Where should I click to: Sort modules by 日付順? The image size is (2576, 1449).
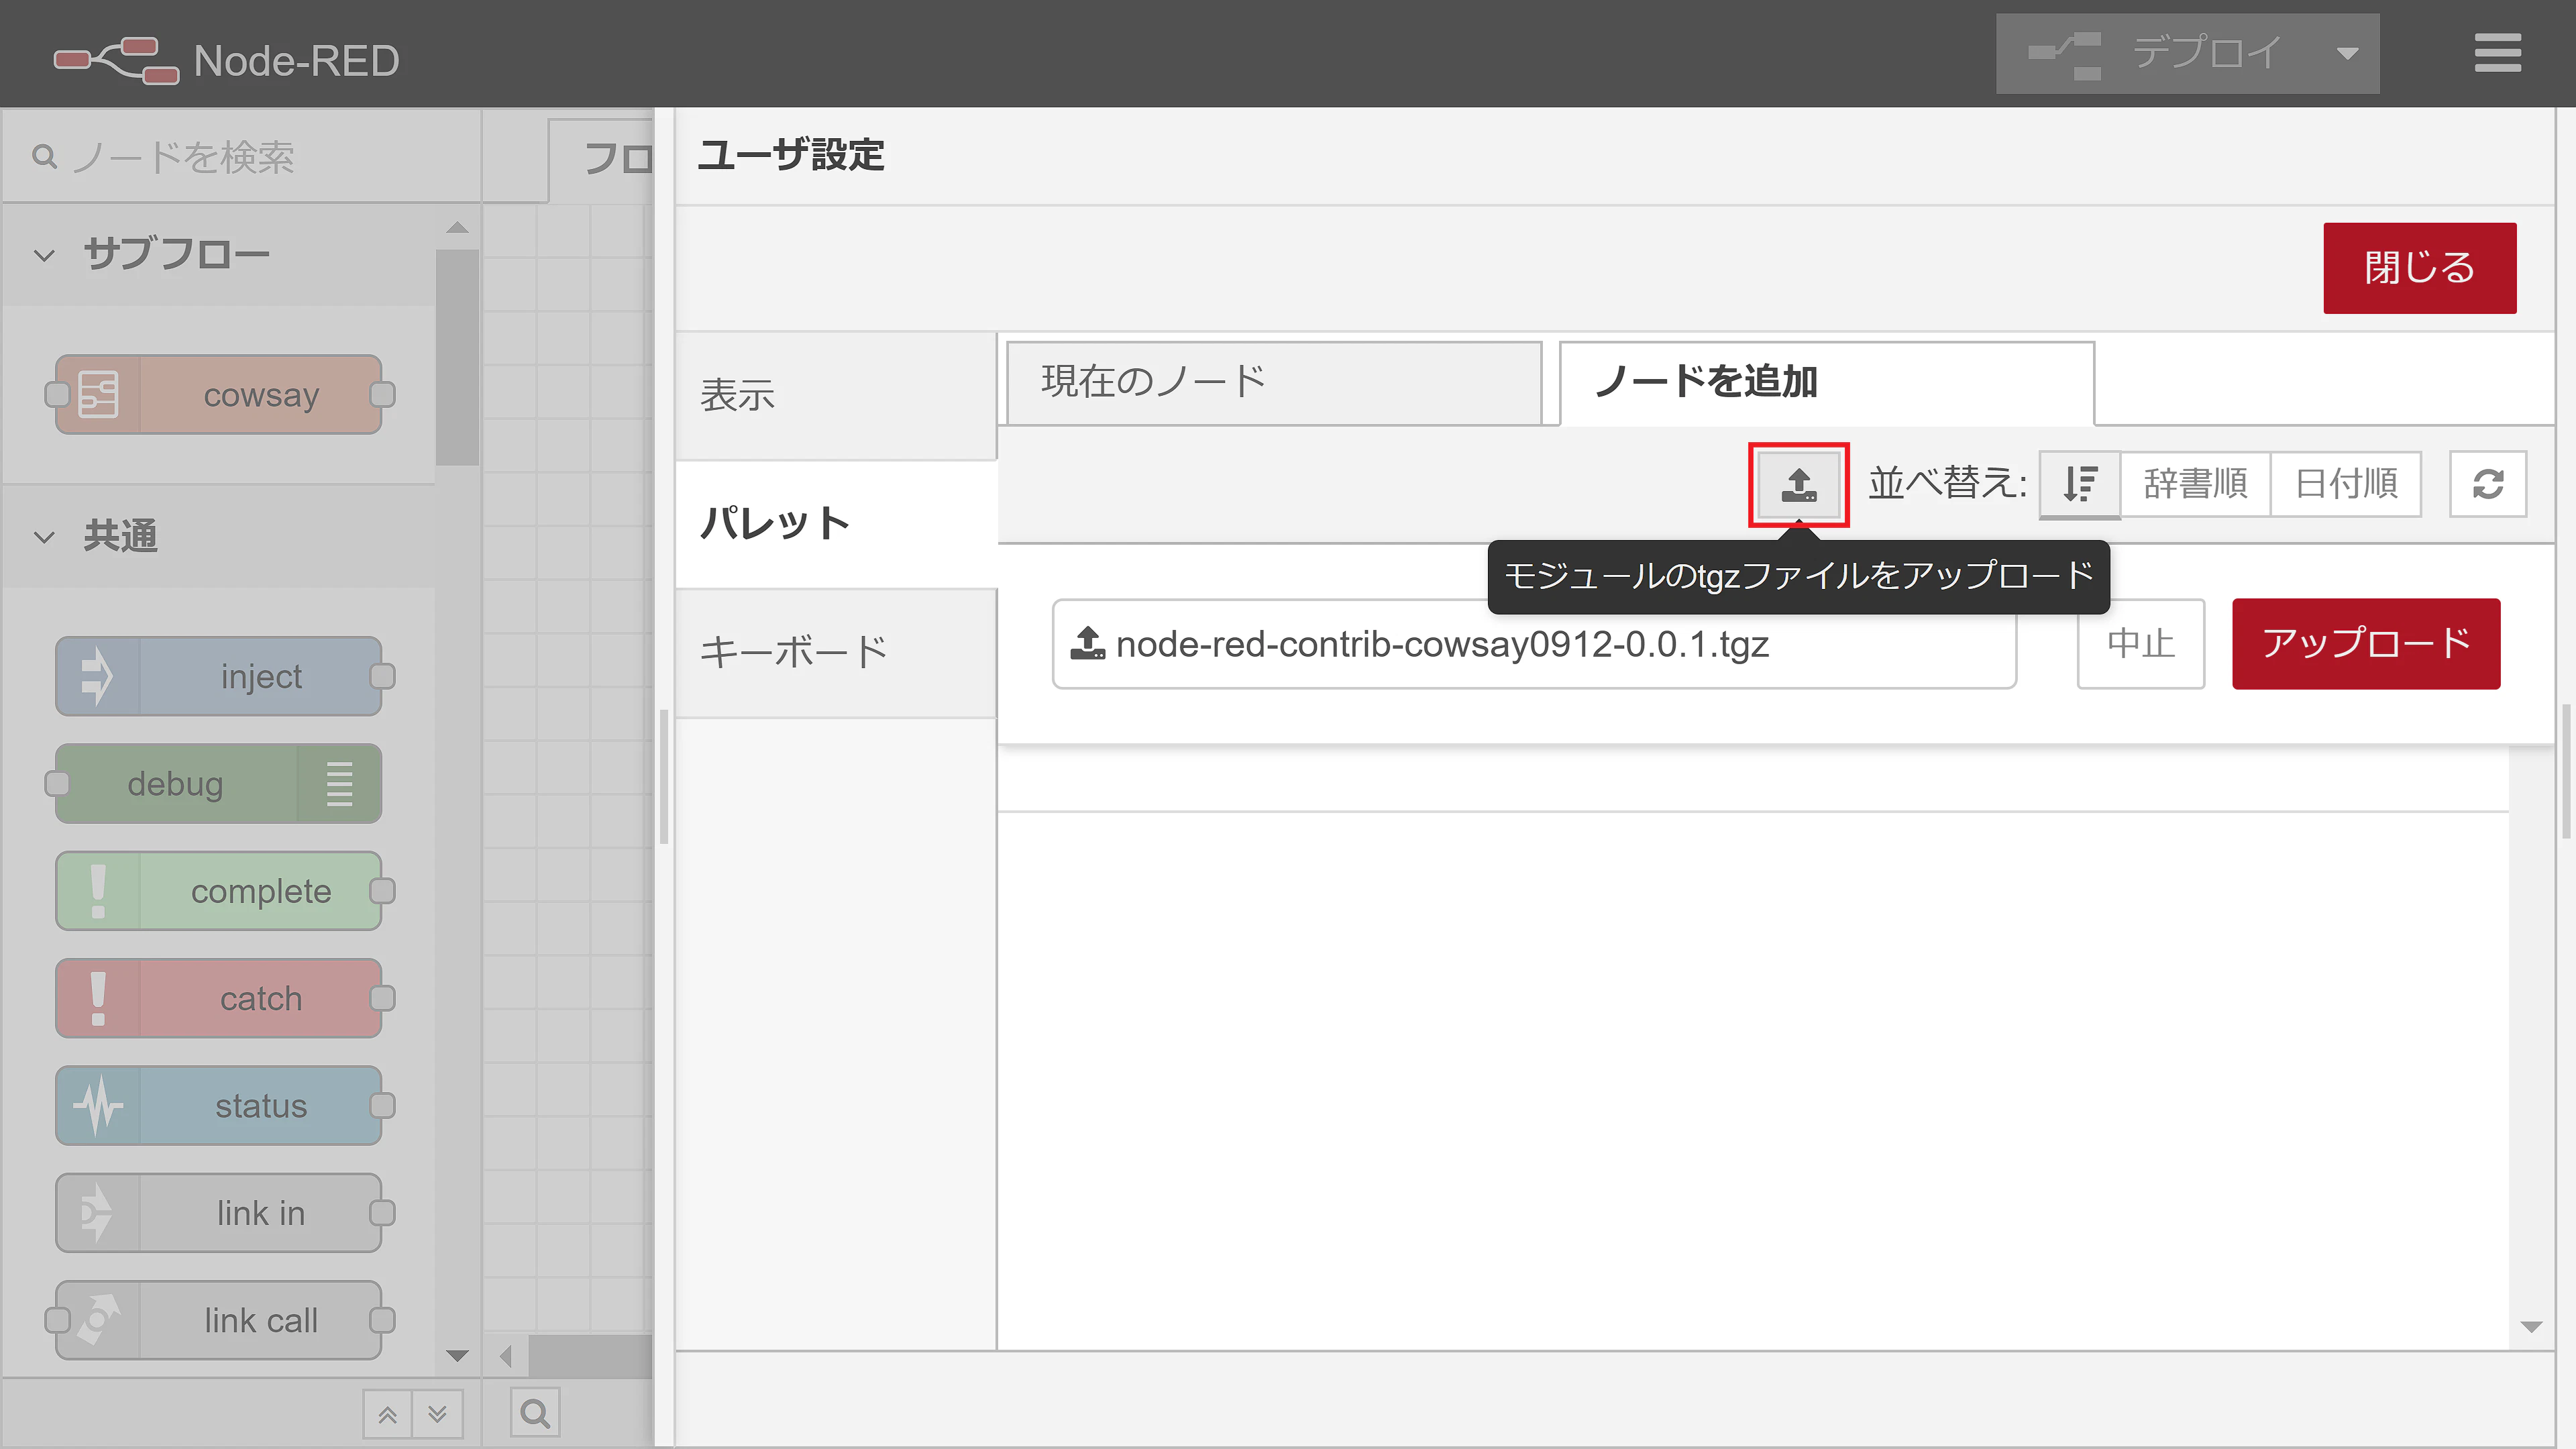(x=2346, y=484)
